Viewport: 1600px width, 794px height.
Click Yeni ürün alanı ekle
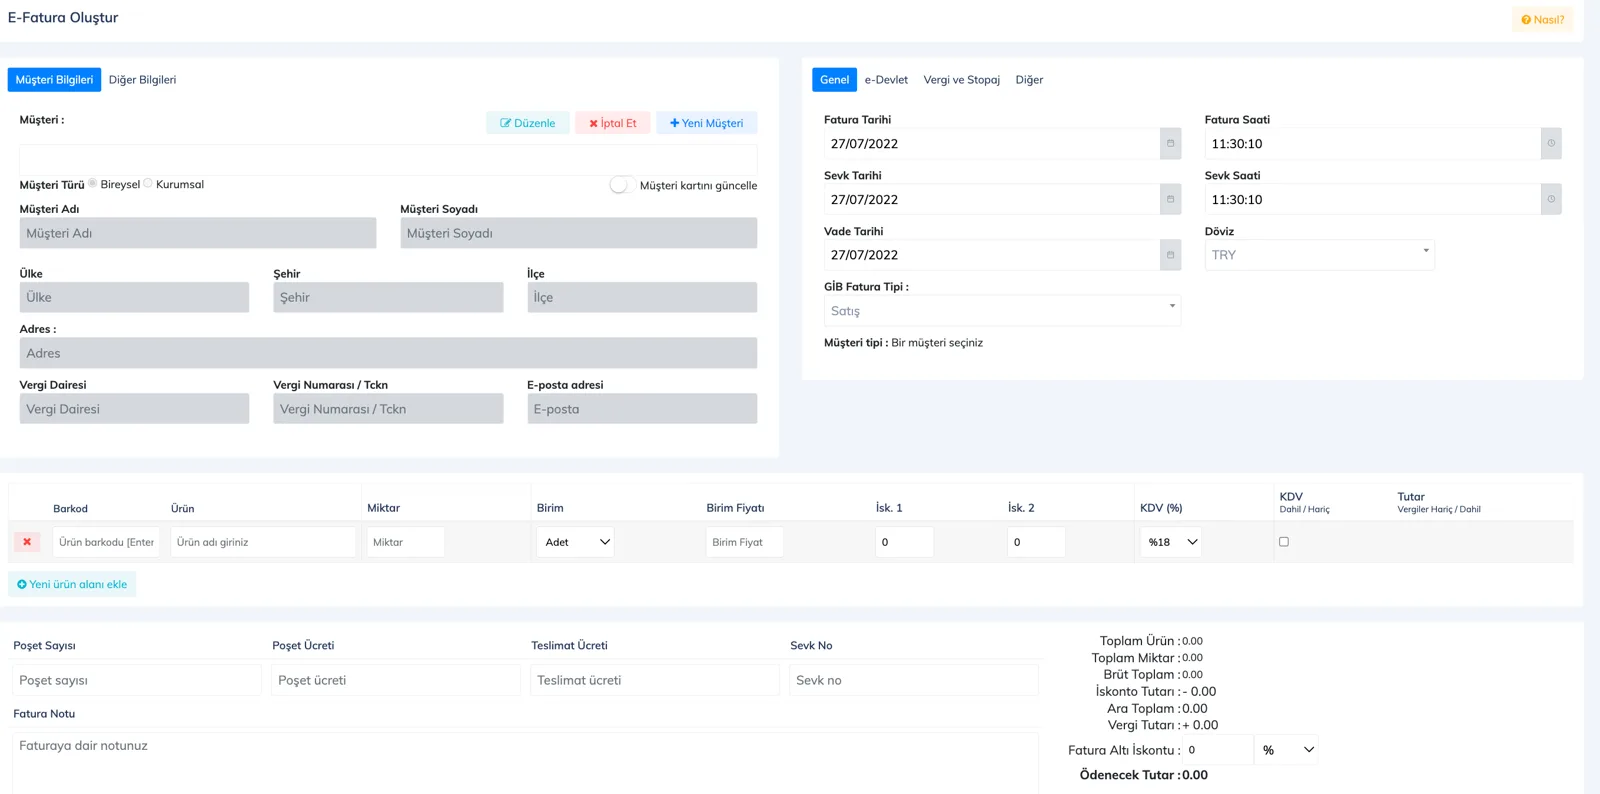tap(72, 584)
